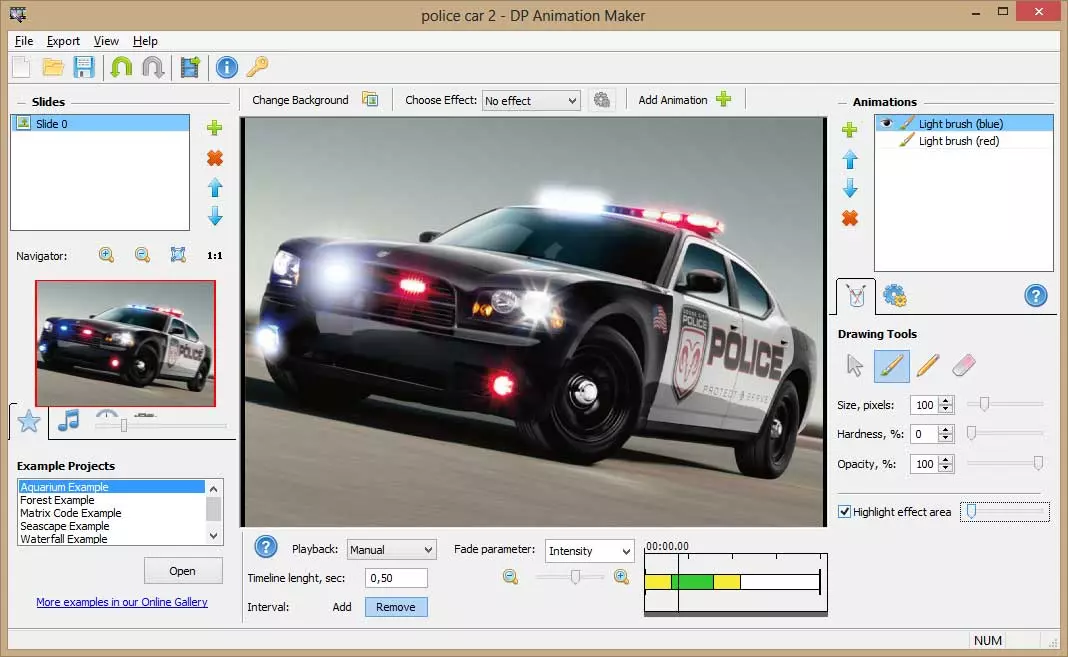The height and width of the screenshot is (657, 1068).
Task: Switch to the star examples tab
Action: pos(29,421)
